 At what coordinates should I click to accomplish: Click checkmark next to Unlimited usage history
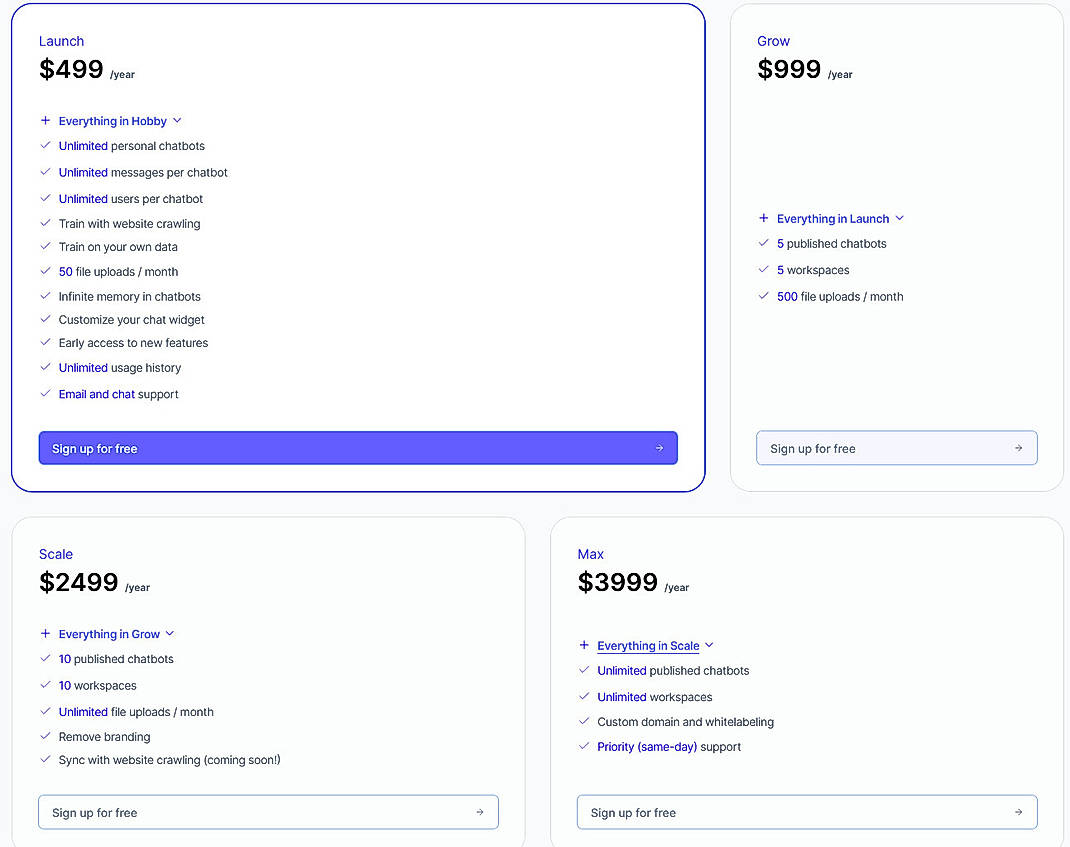(45, 367)
